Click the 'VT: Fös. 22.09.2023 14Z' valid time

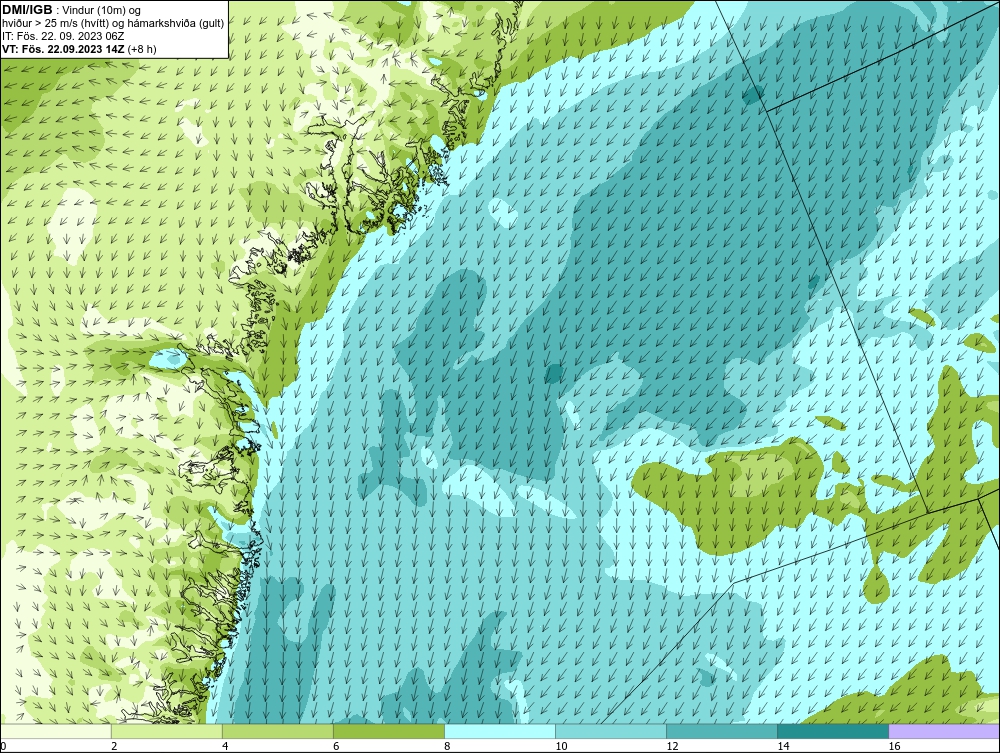click(64, 49)
